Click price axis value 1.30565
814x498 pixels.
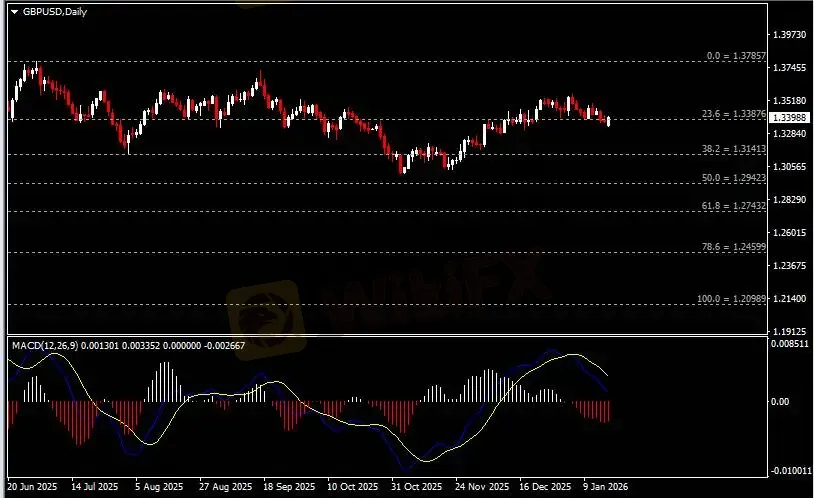tap(790, 167)
